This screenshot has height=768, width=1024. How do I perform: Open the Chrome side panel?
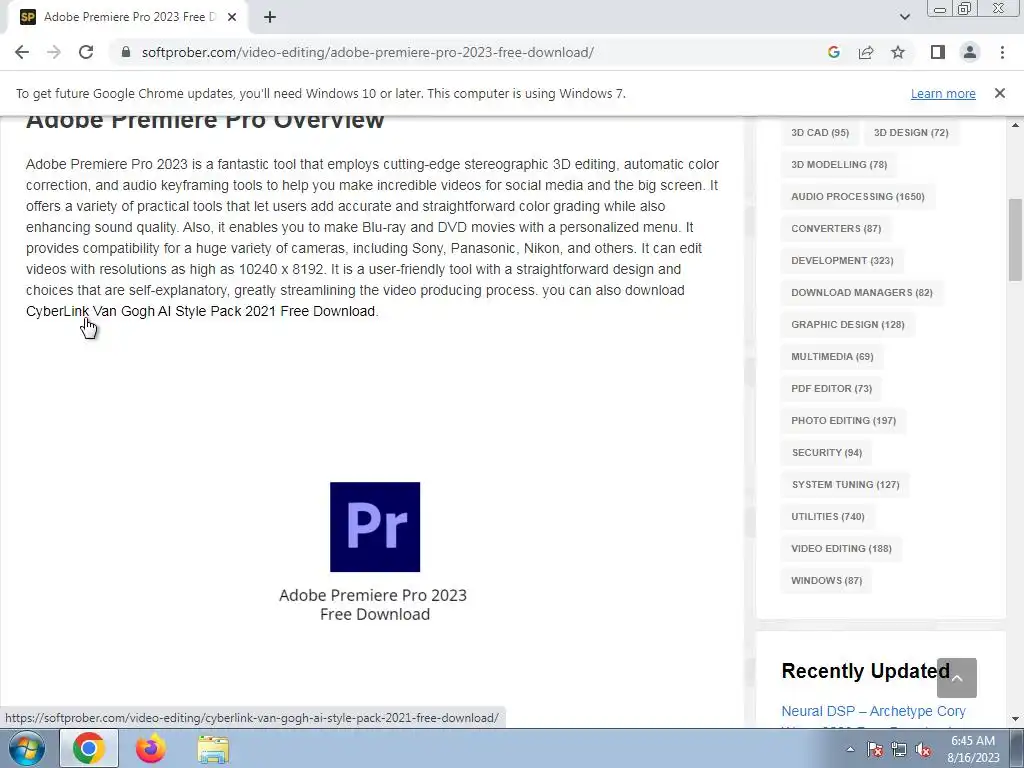938,52
